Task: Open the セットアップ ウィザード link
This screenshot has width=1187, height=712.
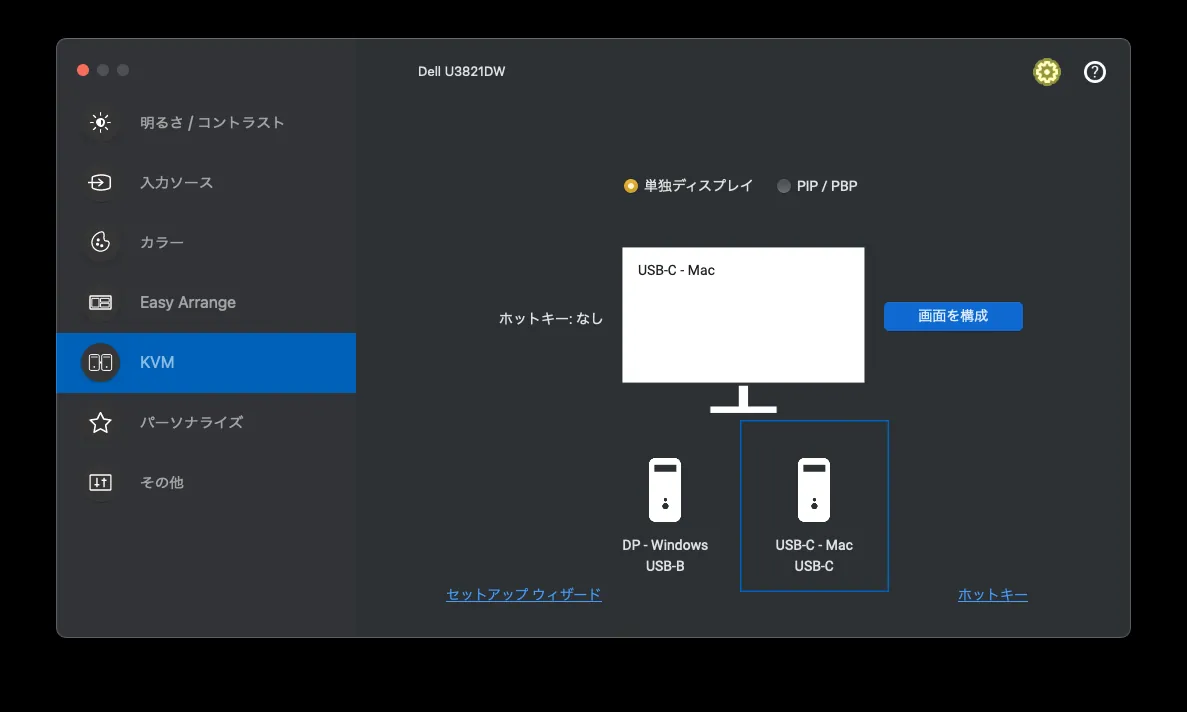Action: pyautogui.click(x=523, y=595)
